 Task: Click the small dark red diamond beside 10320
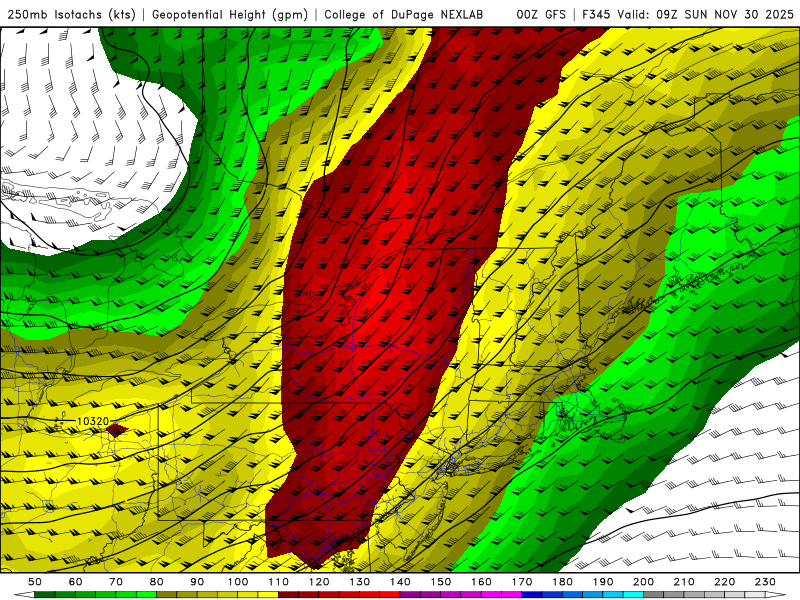click(117, 431)
